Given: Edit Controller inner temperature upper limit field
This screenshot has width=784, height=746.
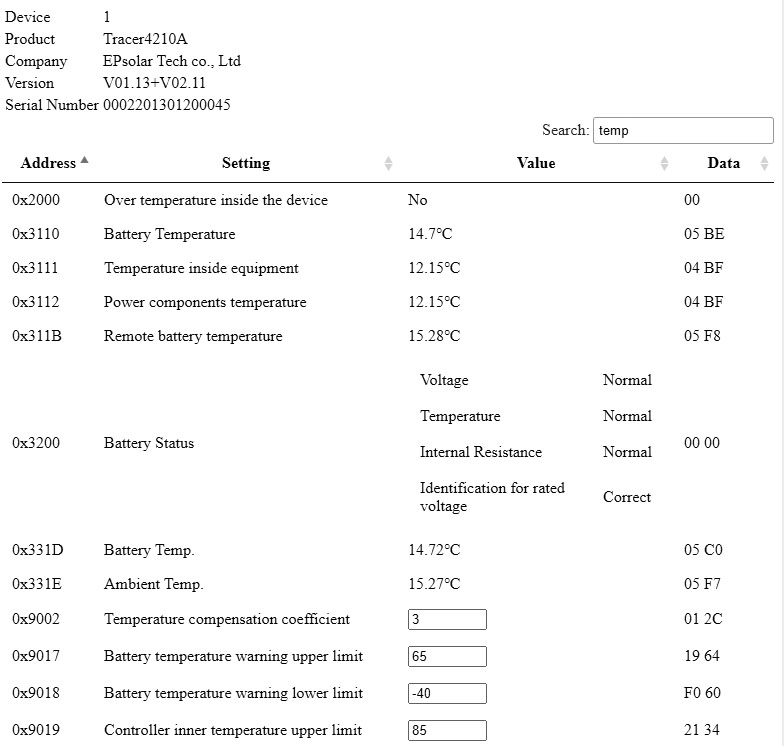Looking at the screenshot, I should pos(447,730).
